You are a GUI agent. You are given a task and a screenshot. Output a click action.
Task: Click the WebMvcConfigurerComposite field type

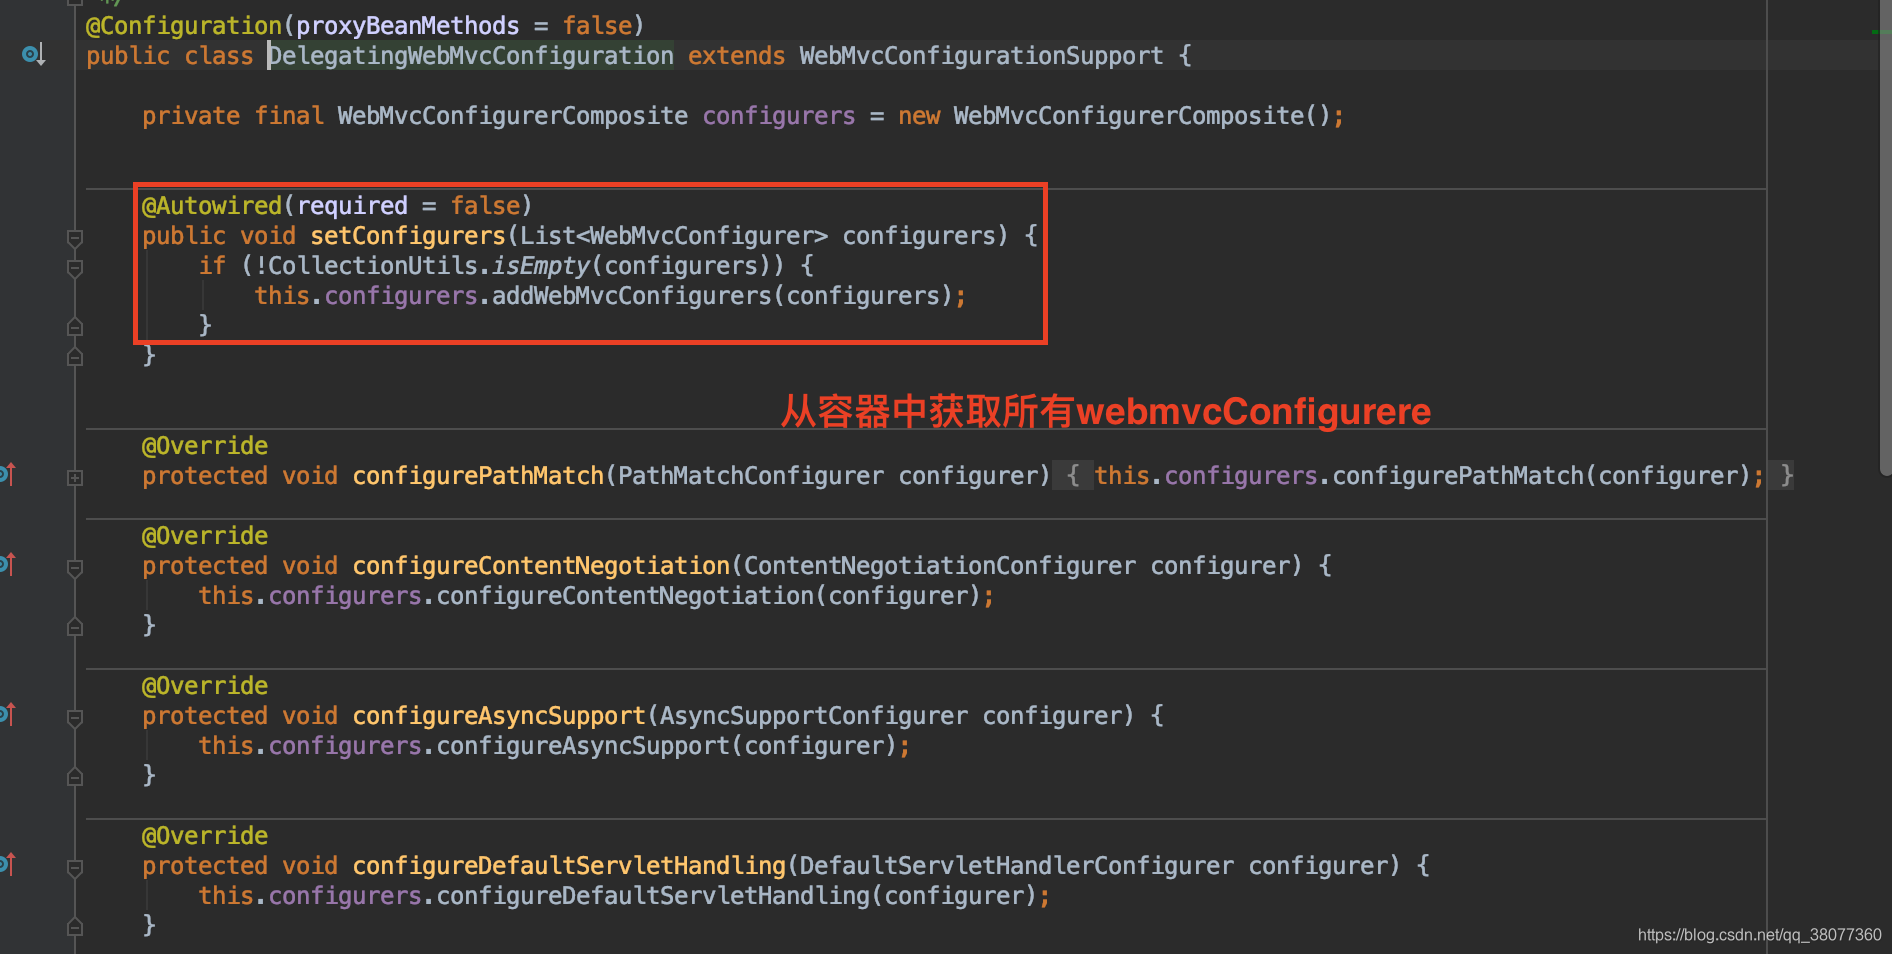[x=513, y=116]
